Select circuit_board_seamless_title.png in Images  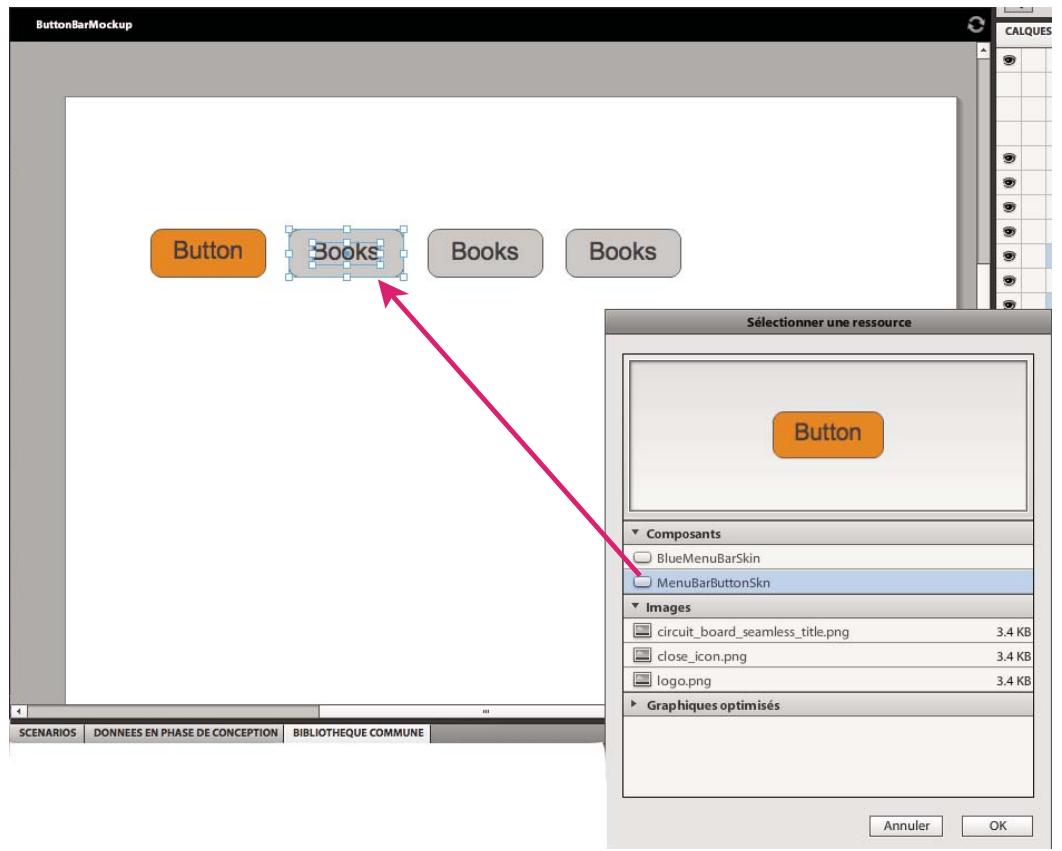828,631
